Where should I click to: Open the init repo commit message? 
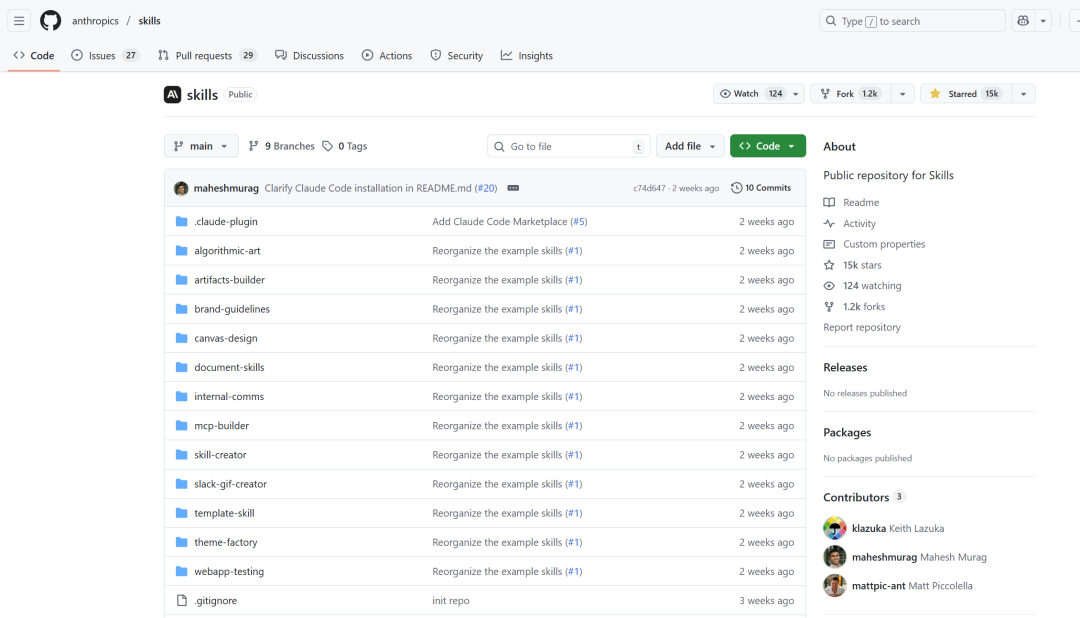point(451,601)
